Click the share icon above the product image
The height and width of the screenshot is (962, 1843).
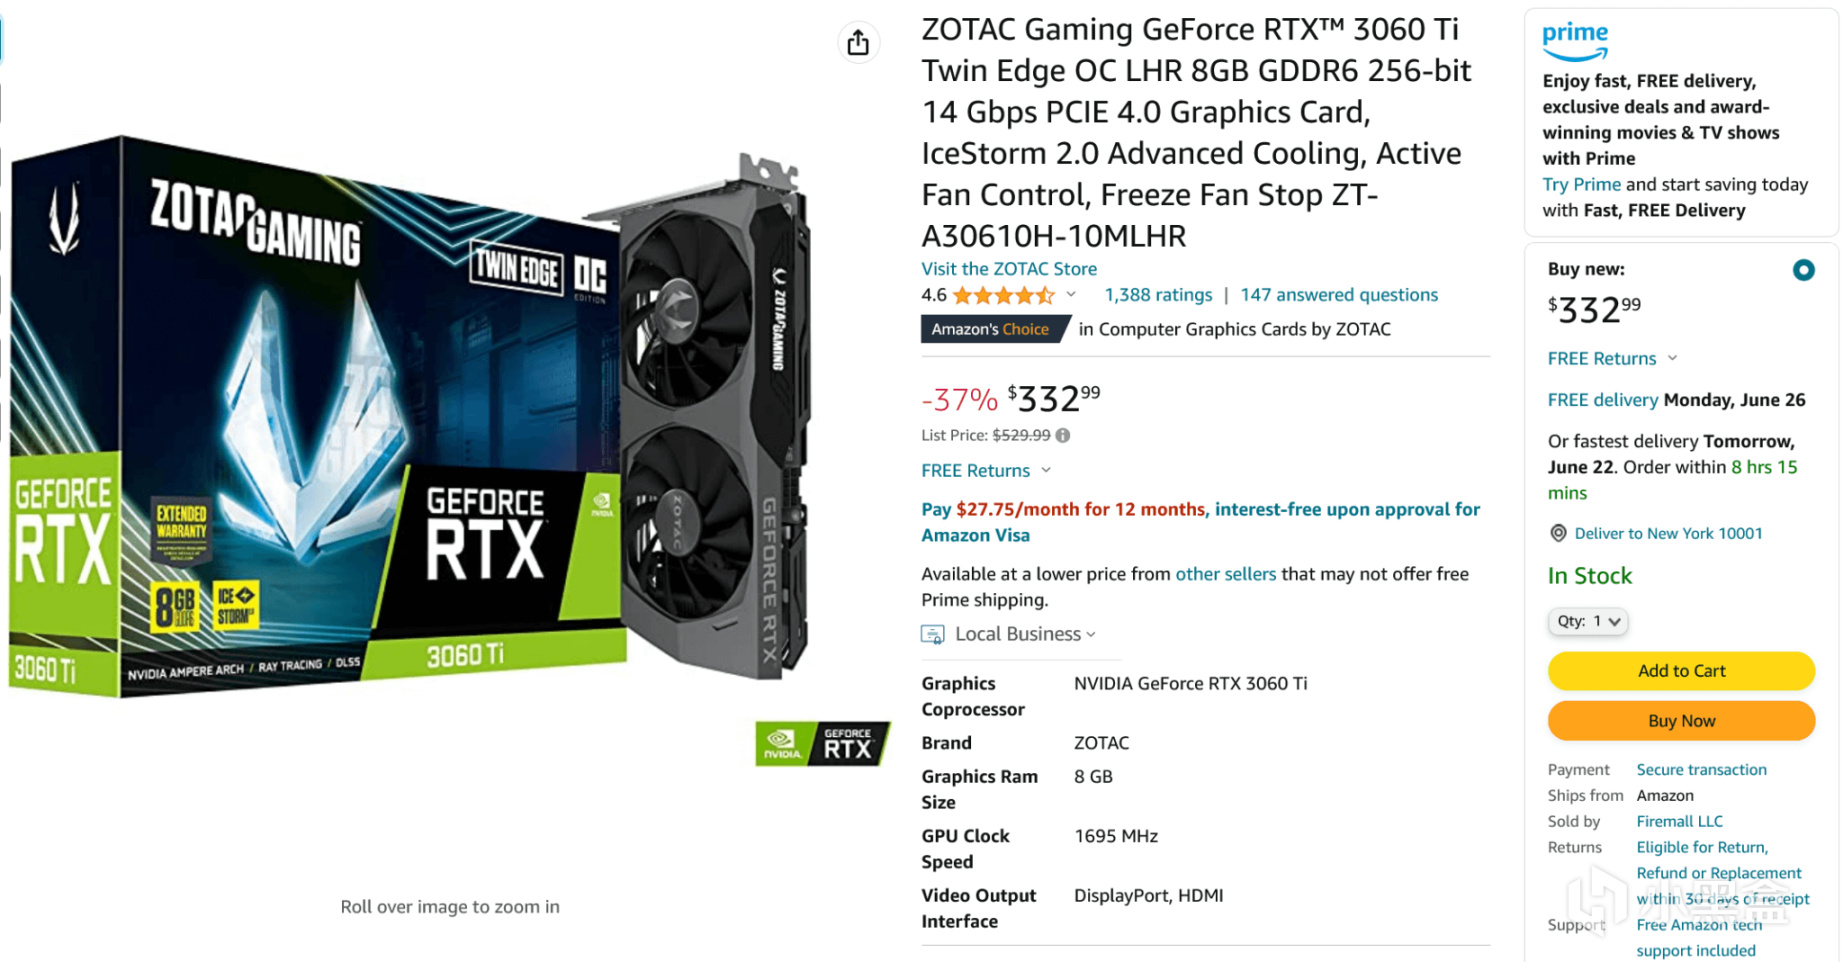(858, 43)
